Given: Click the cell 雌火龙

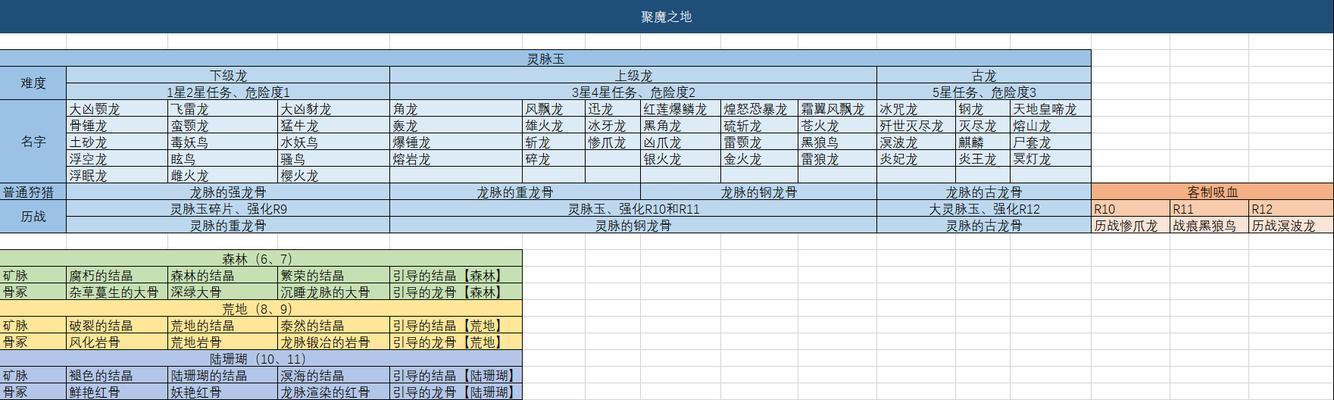Looking at the screenshot, I should [223, 175].
